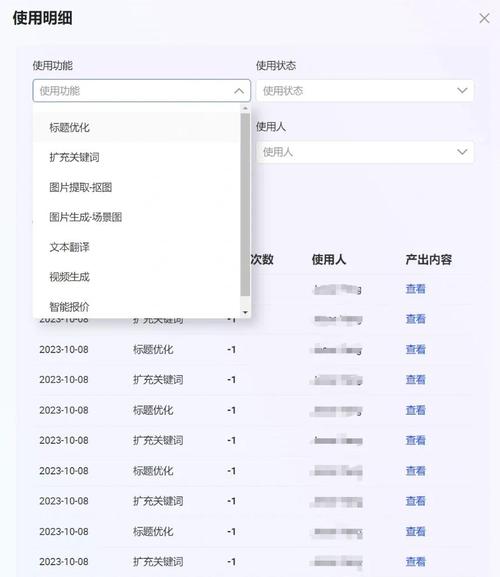Image resolution: width=500 pixels, height=577 pixels.
Task: Collapse the open 使用功能 dropdown field
Action: [x=142, y=91]
